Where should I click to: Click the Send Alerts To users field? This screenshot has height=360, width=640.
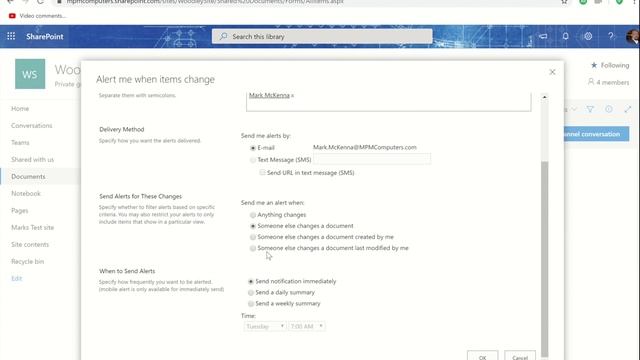coord(388,101)
